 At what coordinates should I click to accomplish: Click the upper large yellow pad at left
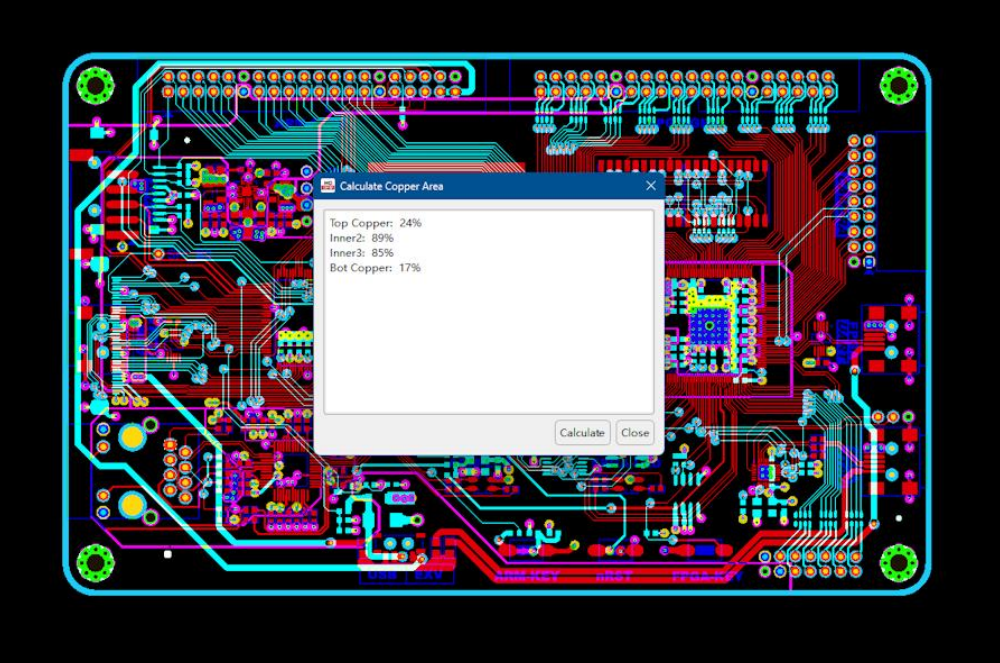tap(131, 437)
